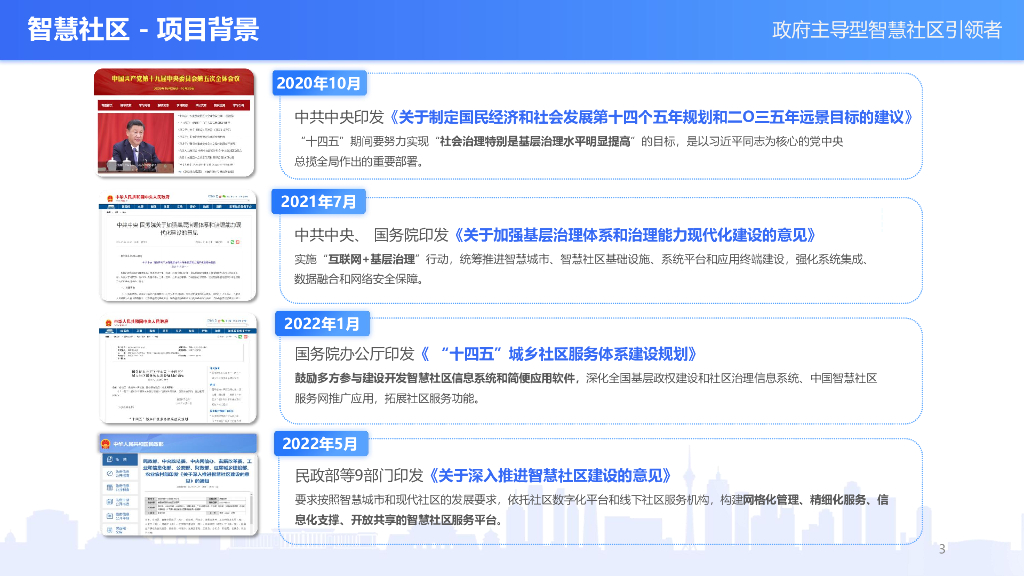Click the line 服务网推广应用，拓展社区服务功能。
This screenshot has width=1024, height=576.
click(388, 398)
